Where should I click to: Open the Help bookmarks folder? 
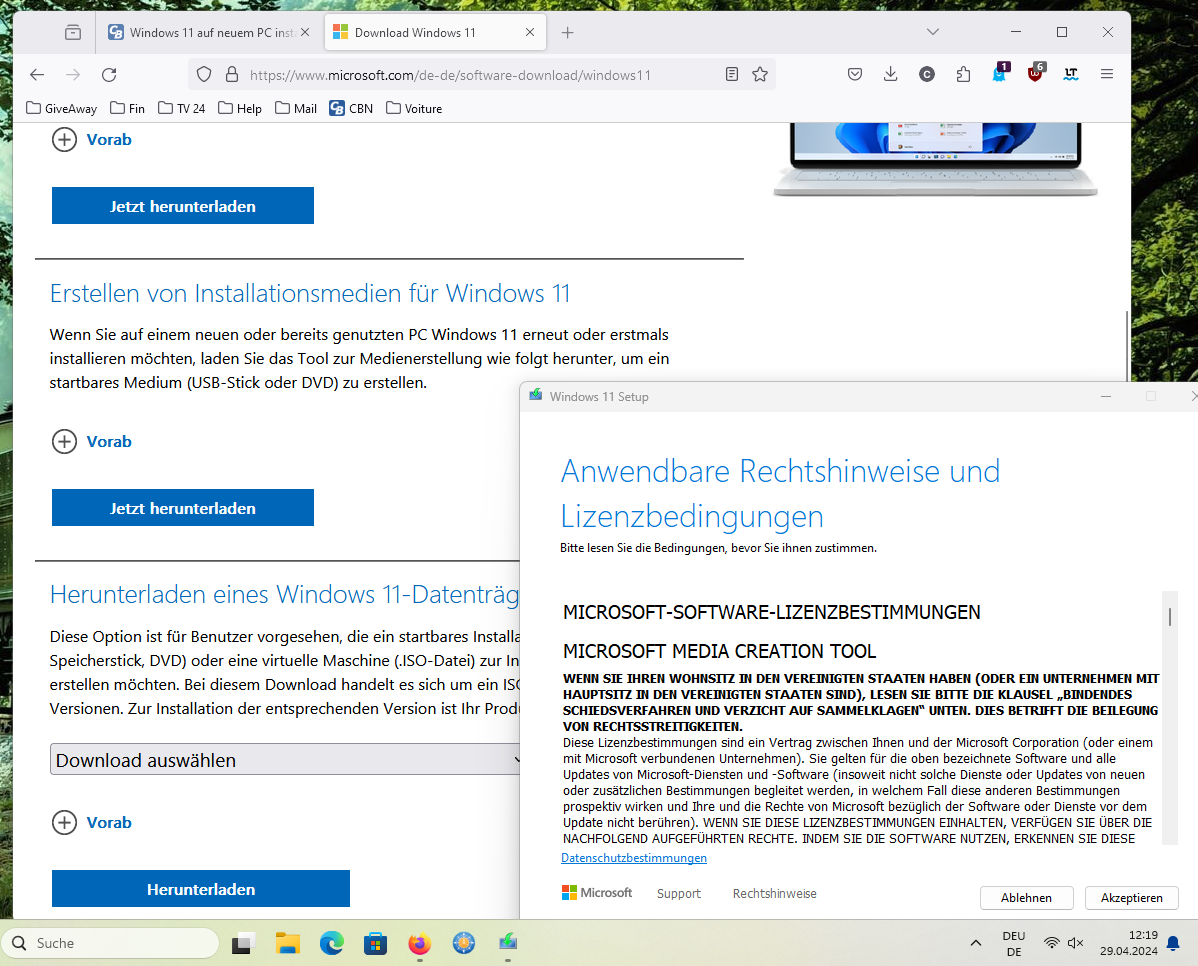click(x=240, y=109)
